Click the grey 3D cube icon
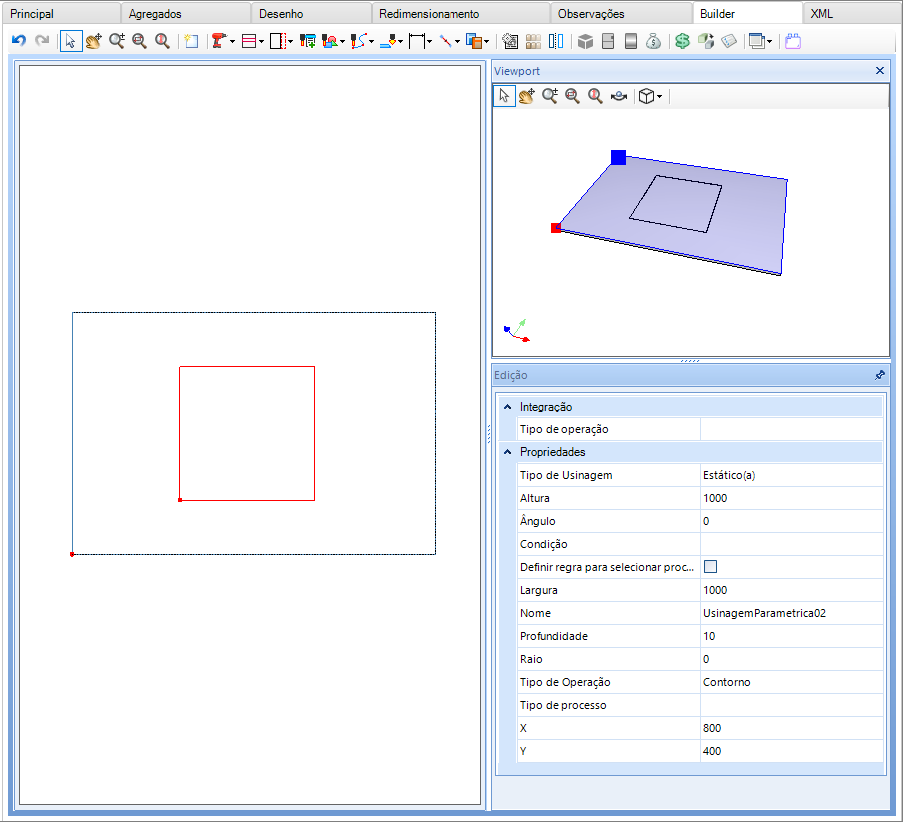 point(586,41)
